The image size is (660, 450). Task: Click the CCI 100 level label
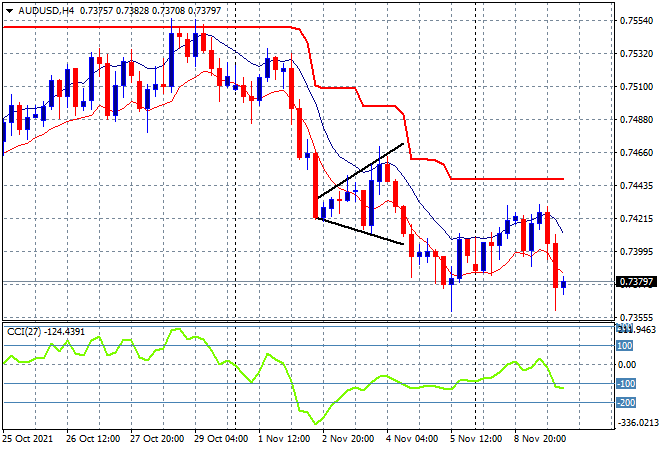(625, 346)
